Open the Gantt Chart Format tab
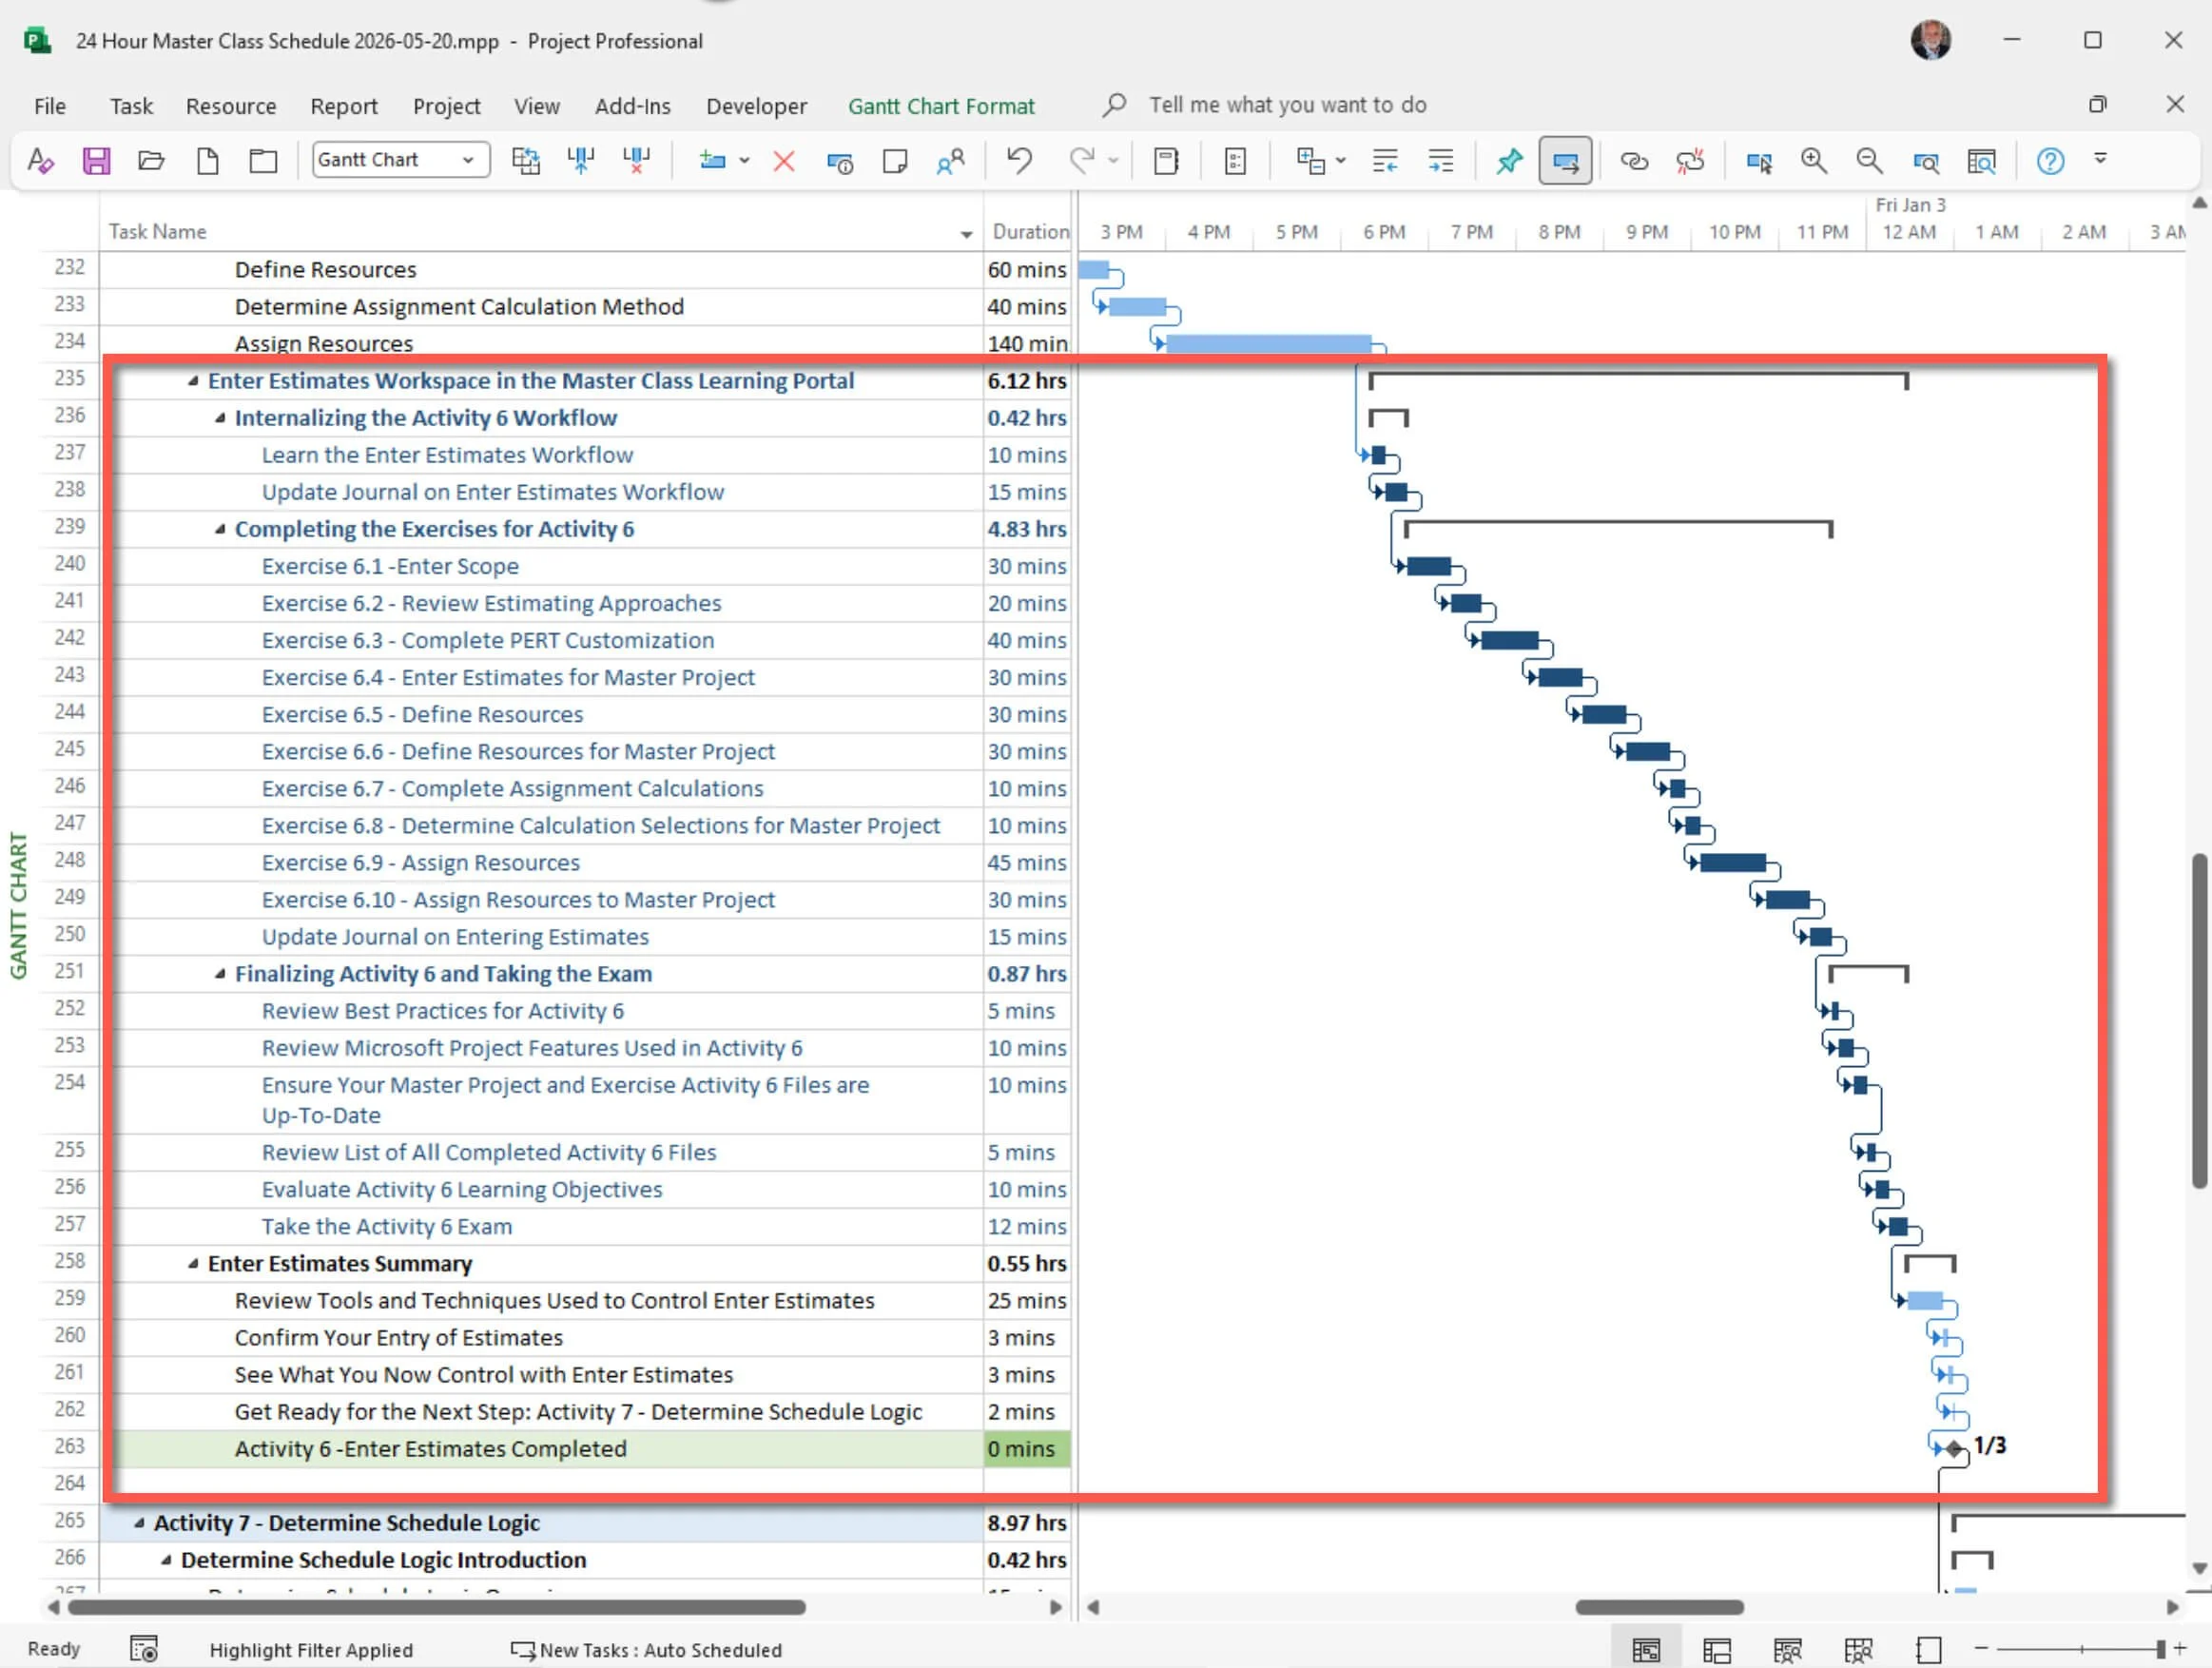Image resolution: width=2212 pixels, height=1668 pixels. 941,106
